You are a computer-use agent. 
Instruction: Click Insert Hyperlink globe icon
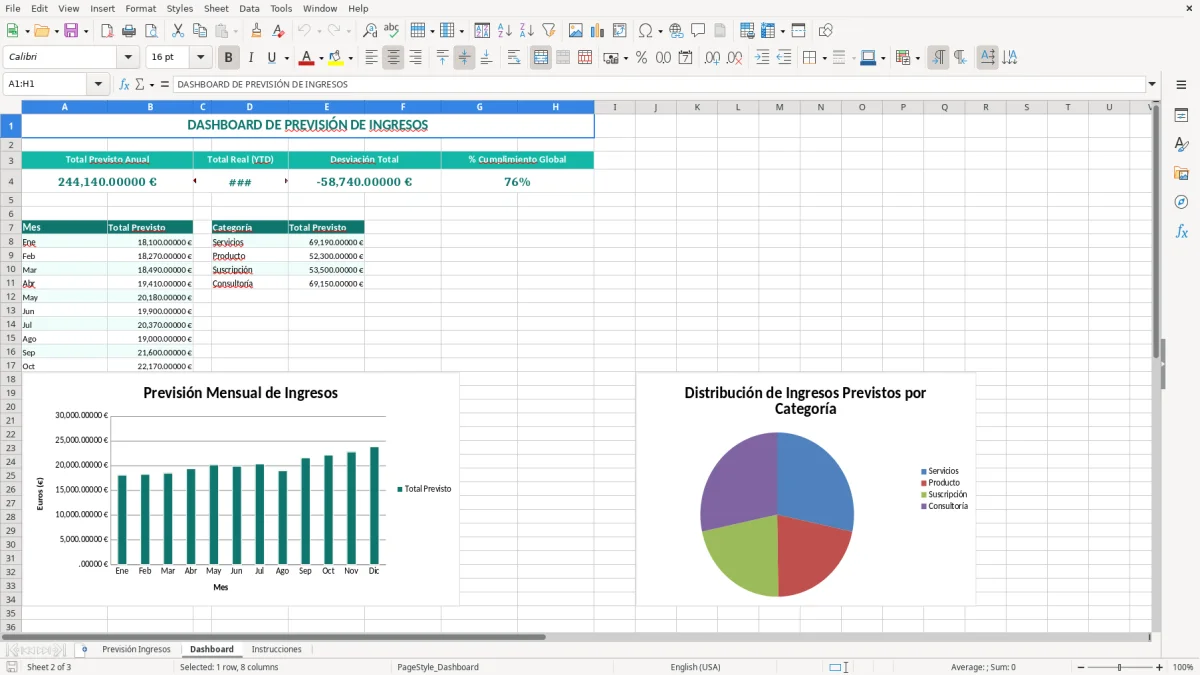(x=676, y=31)
